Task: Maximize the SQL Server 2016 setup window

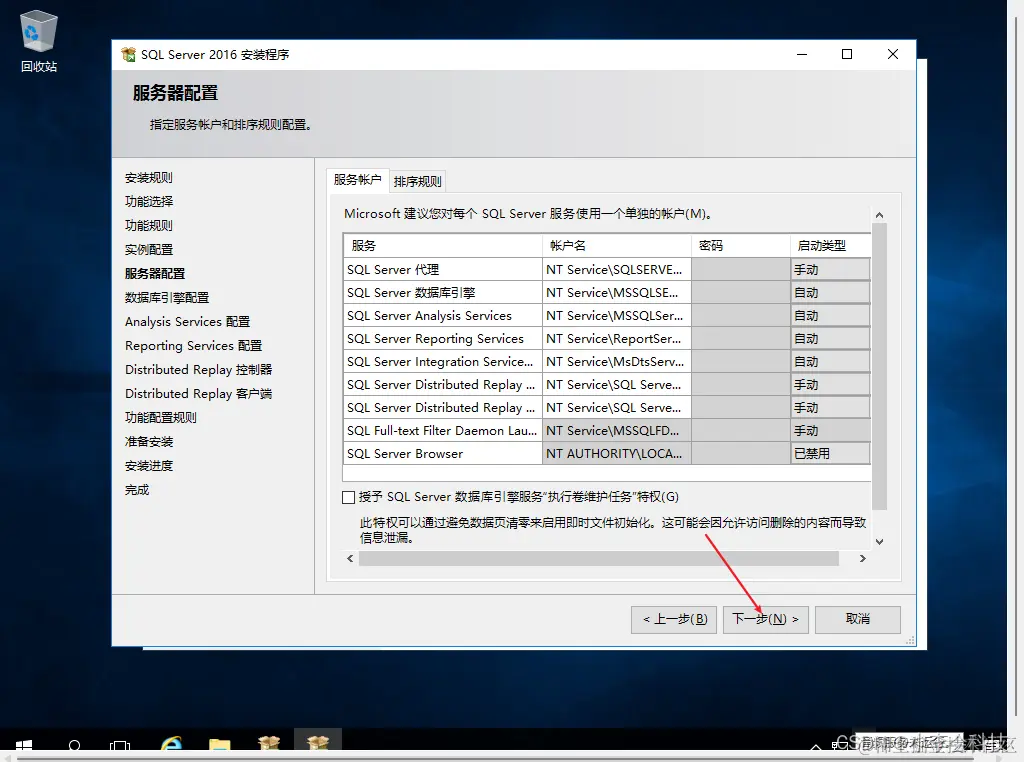Action: point(847,54)
